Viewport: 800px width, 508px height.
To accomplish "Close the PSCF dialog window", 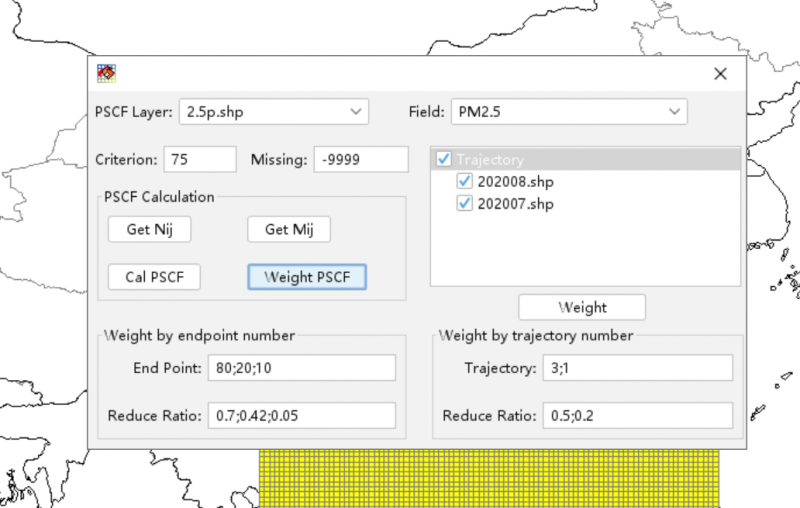I will point(719,73).
